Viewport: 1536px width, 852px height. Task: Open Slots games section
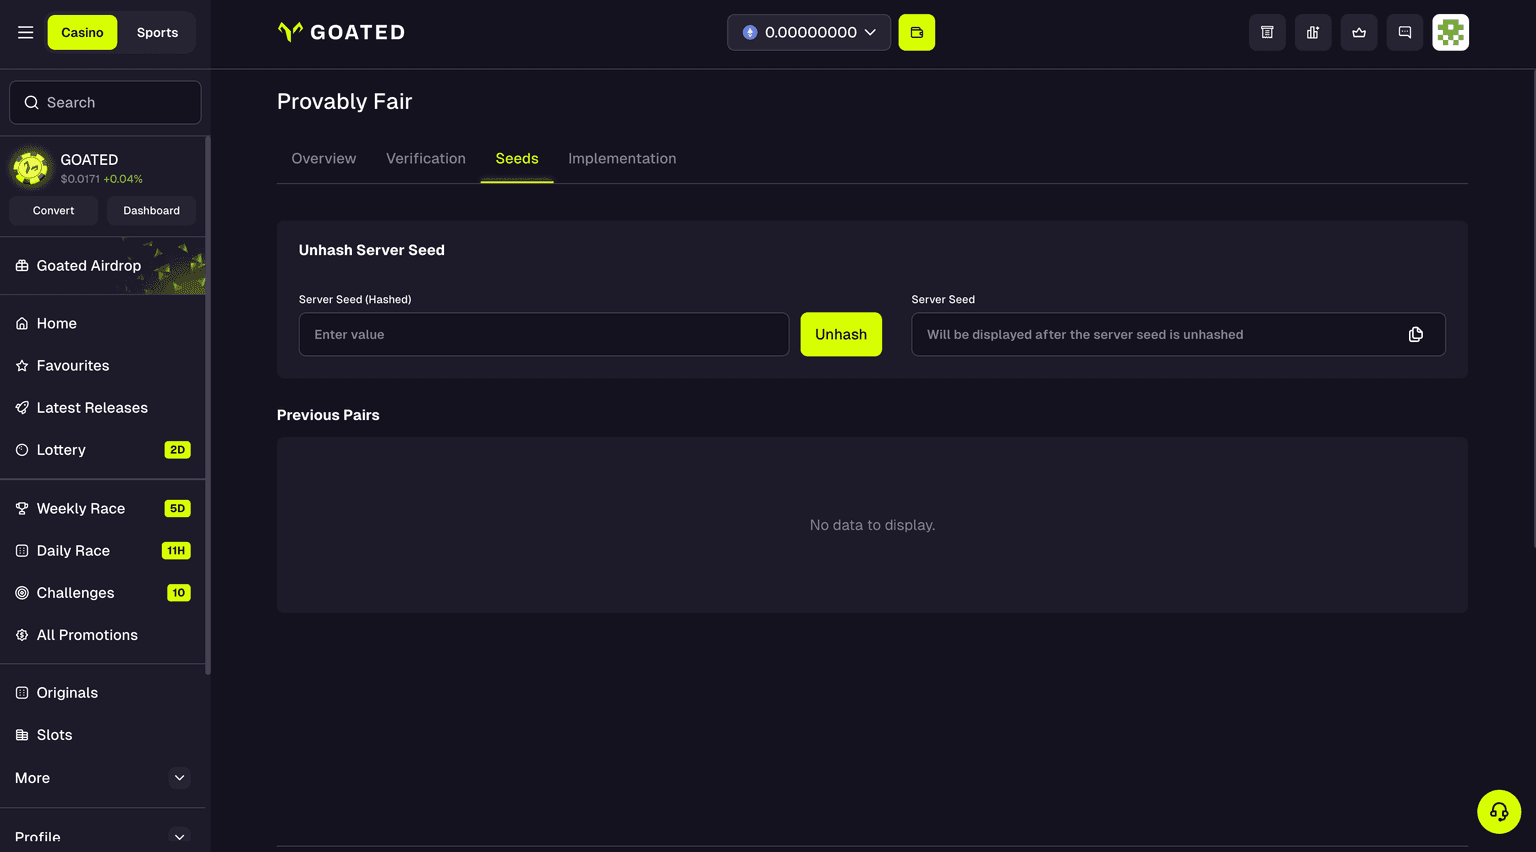tap(103, 735)
